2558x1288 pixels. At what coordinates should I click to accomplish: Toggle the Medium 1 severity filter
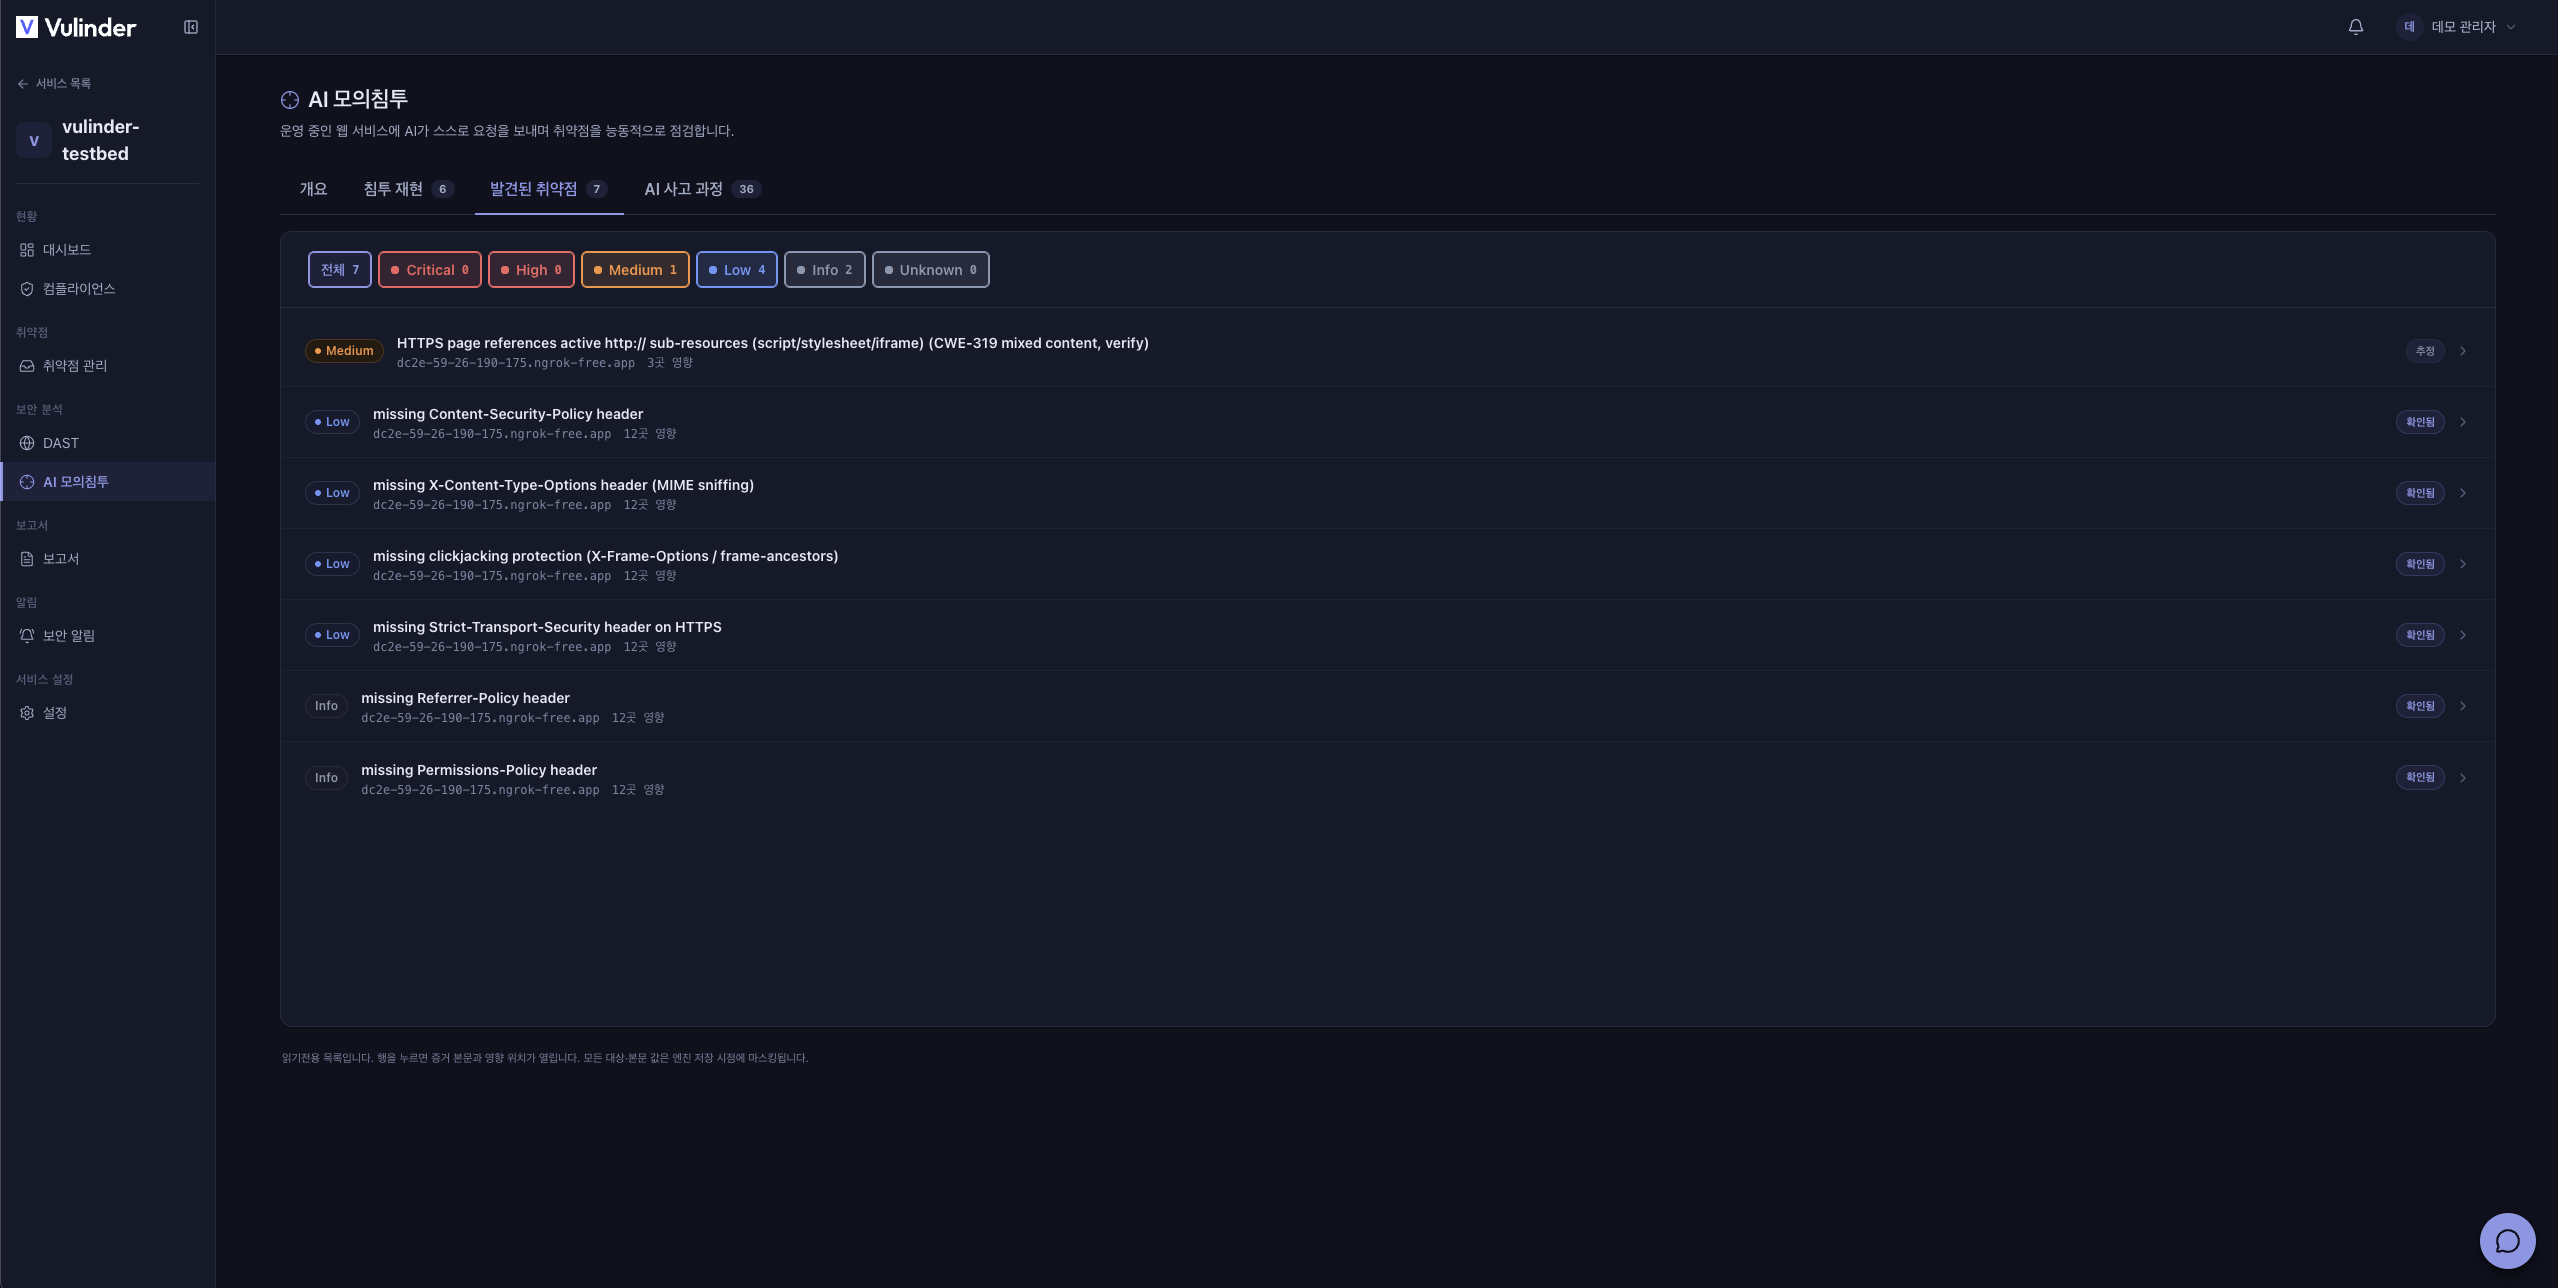635,270
